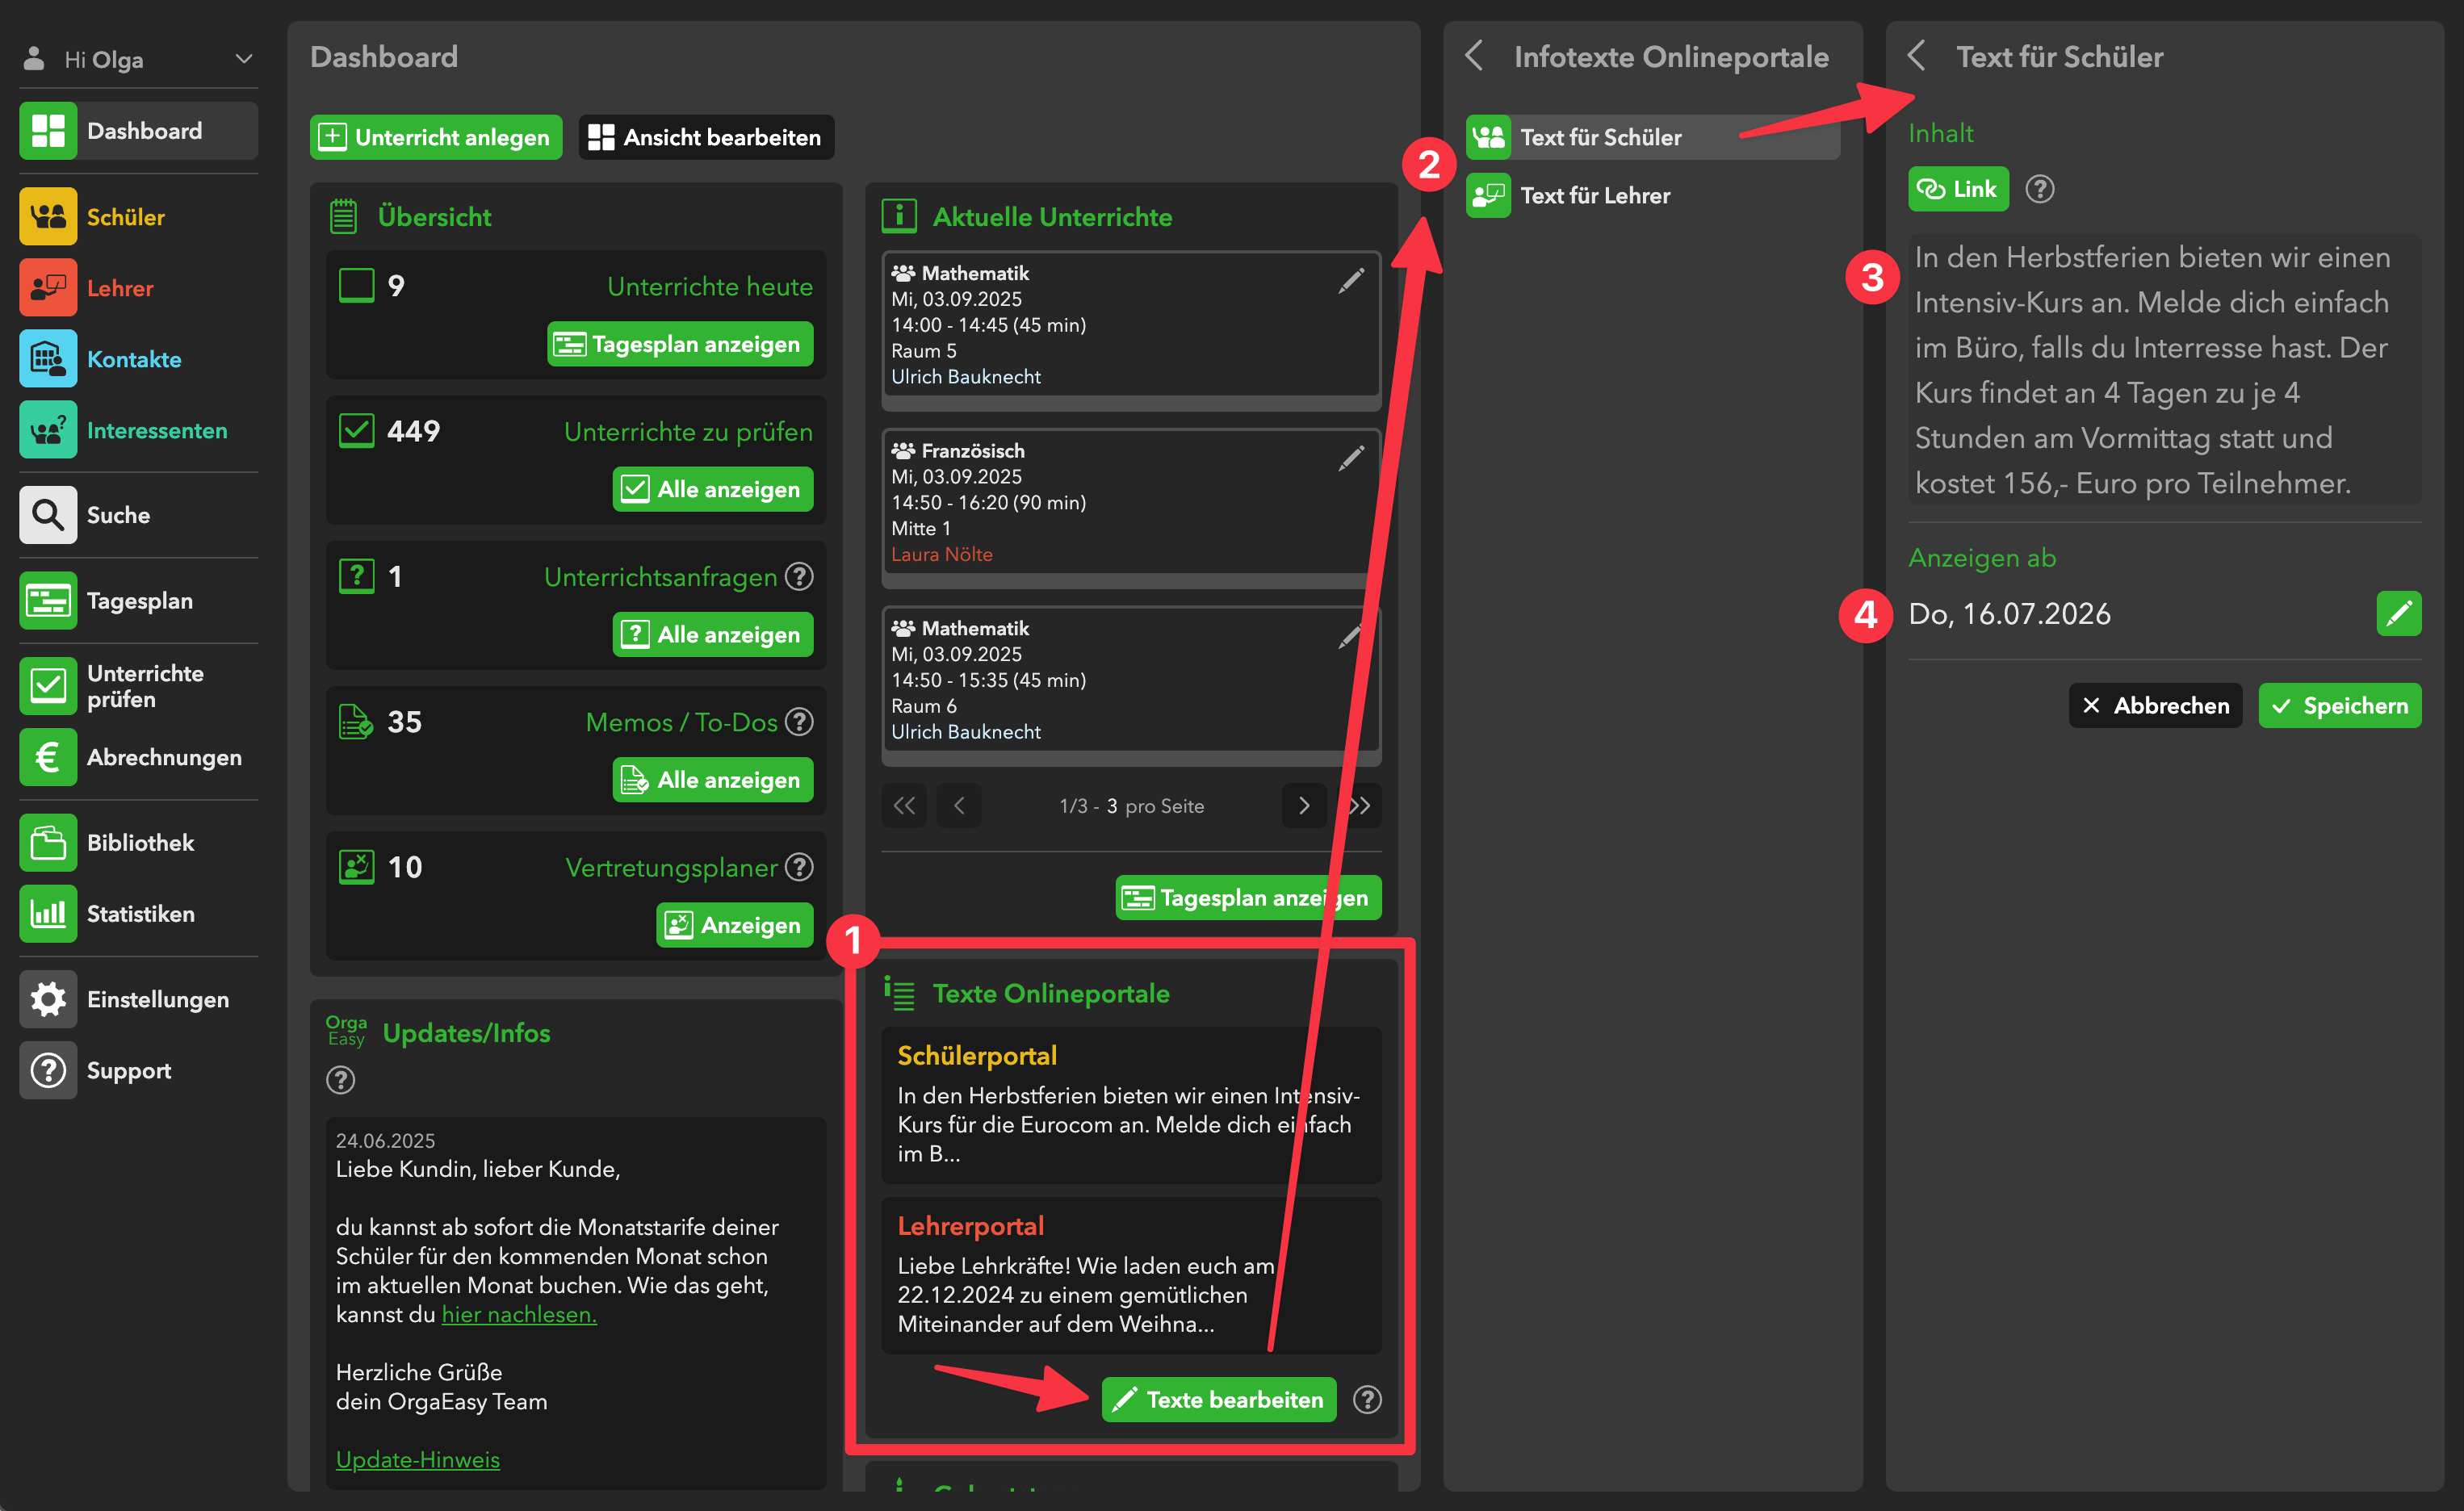Expand the Hi Olga user dropdown

pyautogui.click(x=243, y=59)
